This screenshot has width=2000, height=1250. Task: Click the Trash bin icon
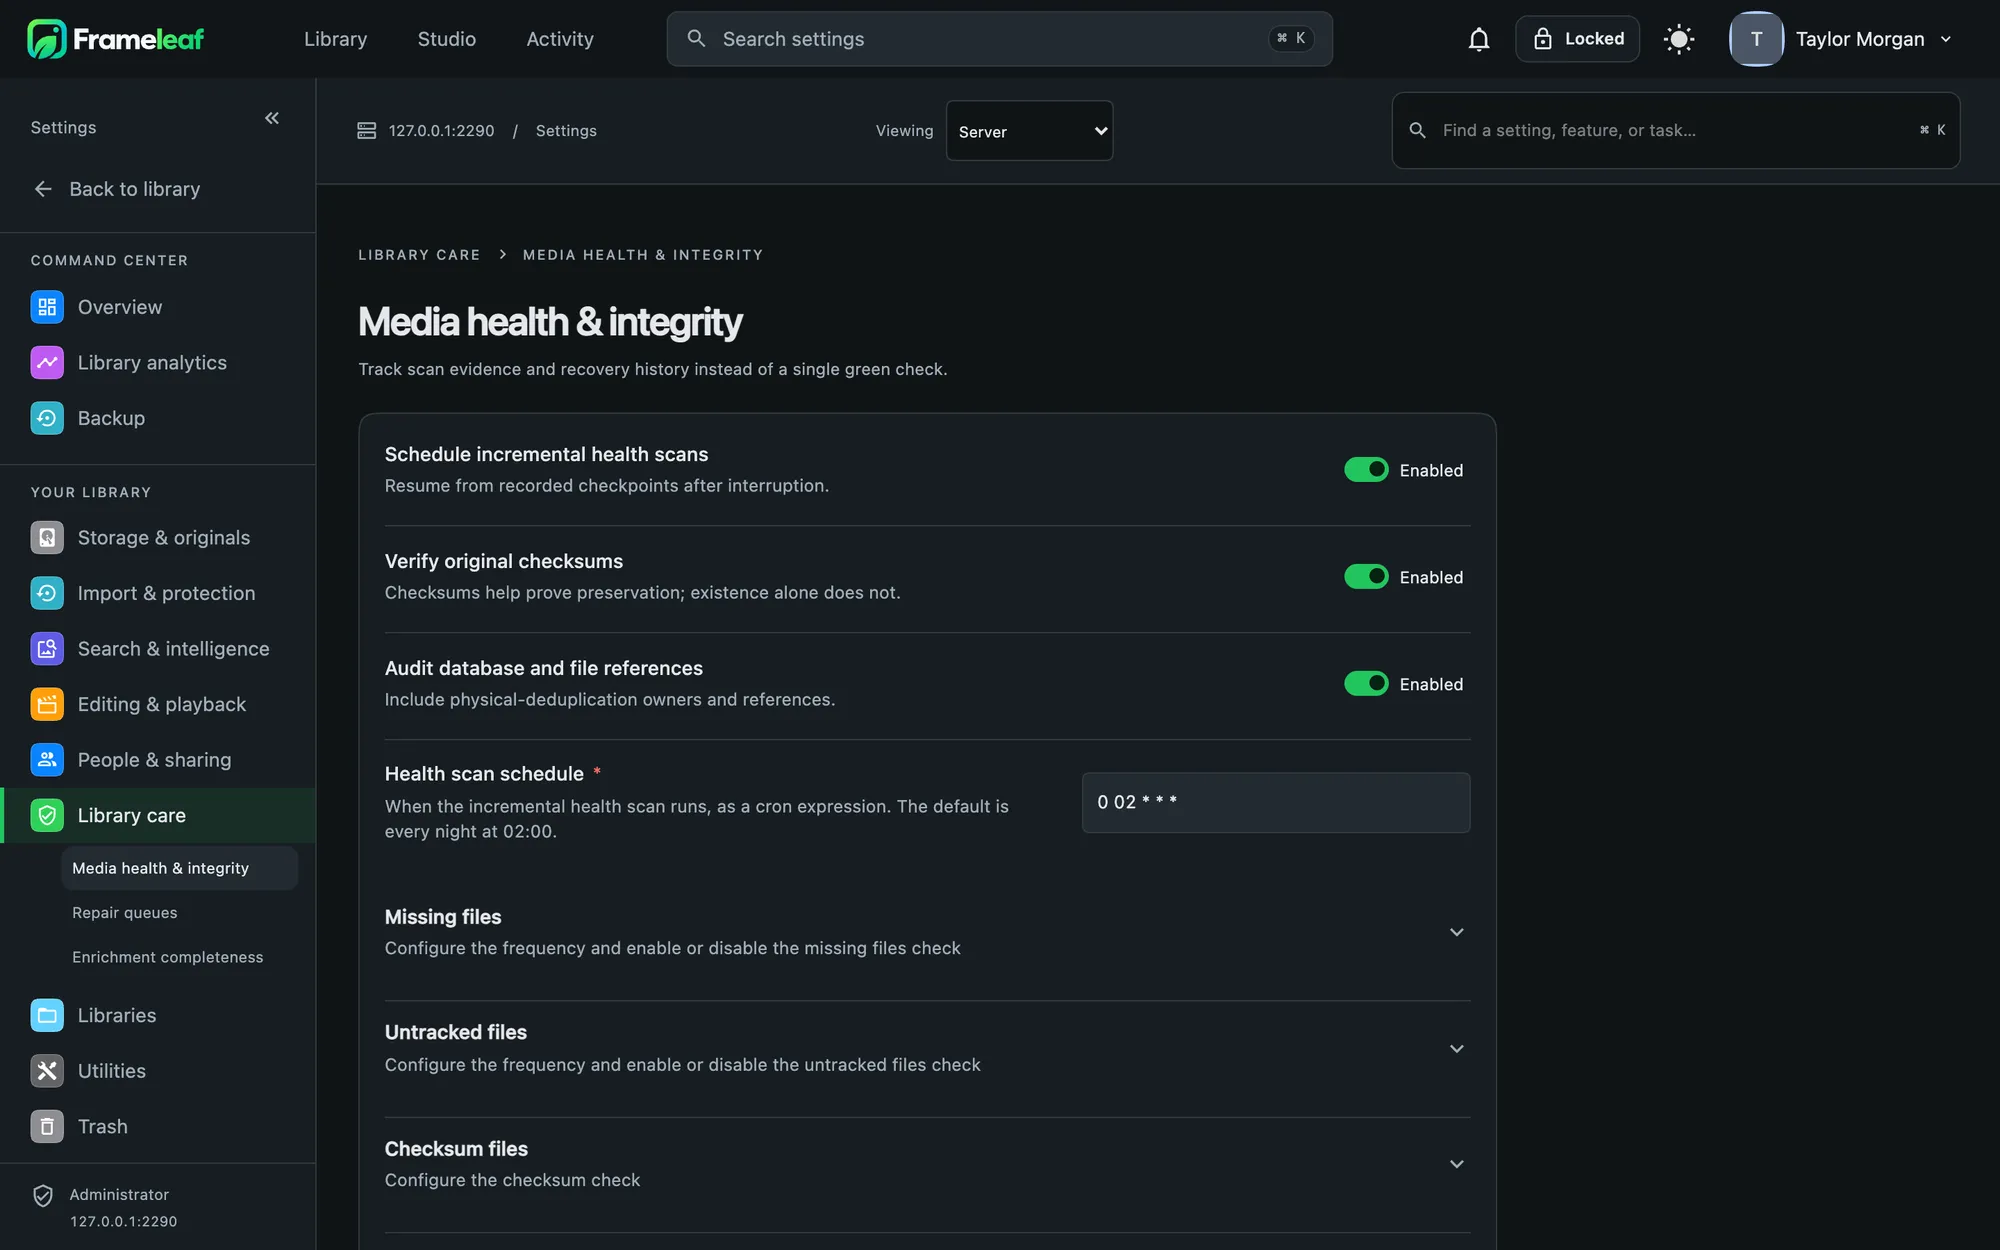pyautogui.click(x=47, y=1126)
